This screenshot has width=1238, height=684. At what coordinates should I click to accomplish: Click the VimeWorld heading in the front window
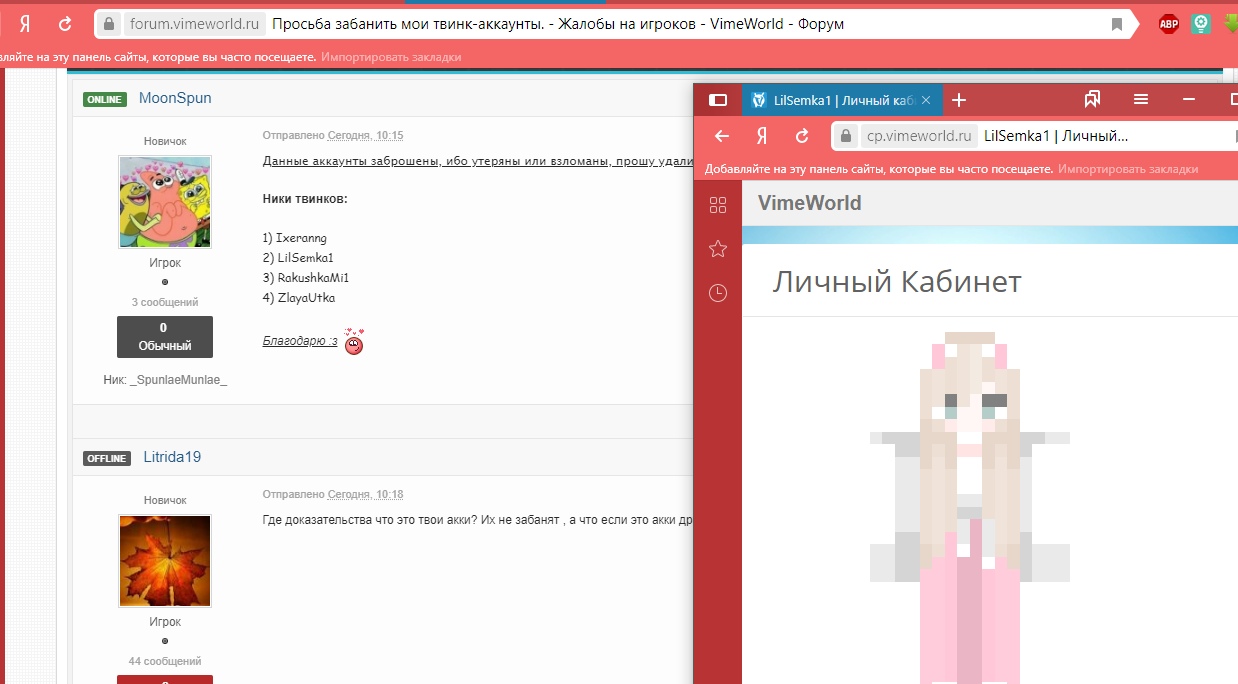(809, 203)
